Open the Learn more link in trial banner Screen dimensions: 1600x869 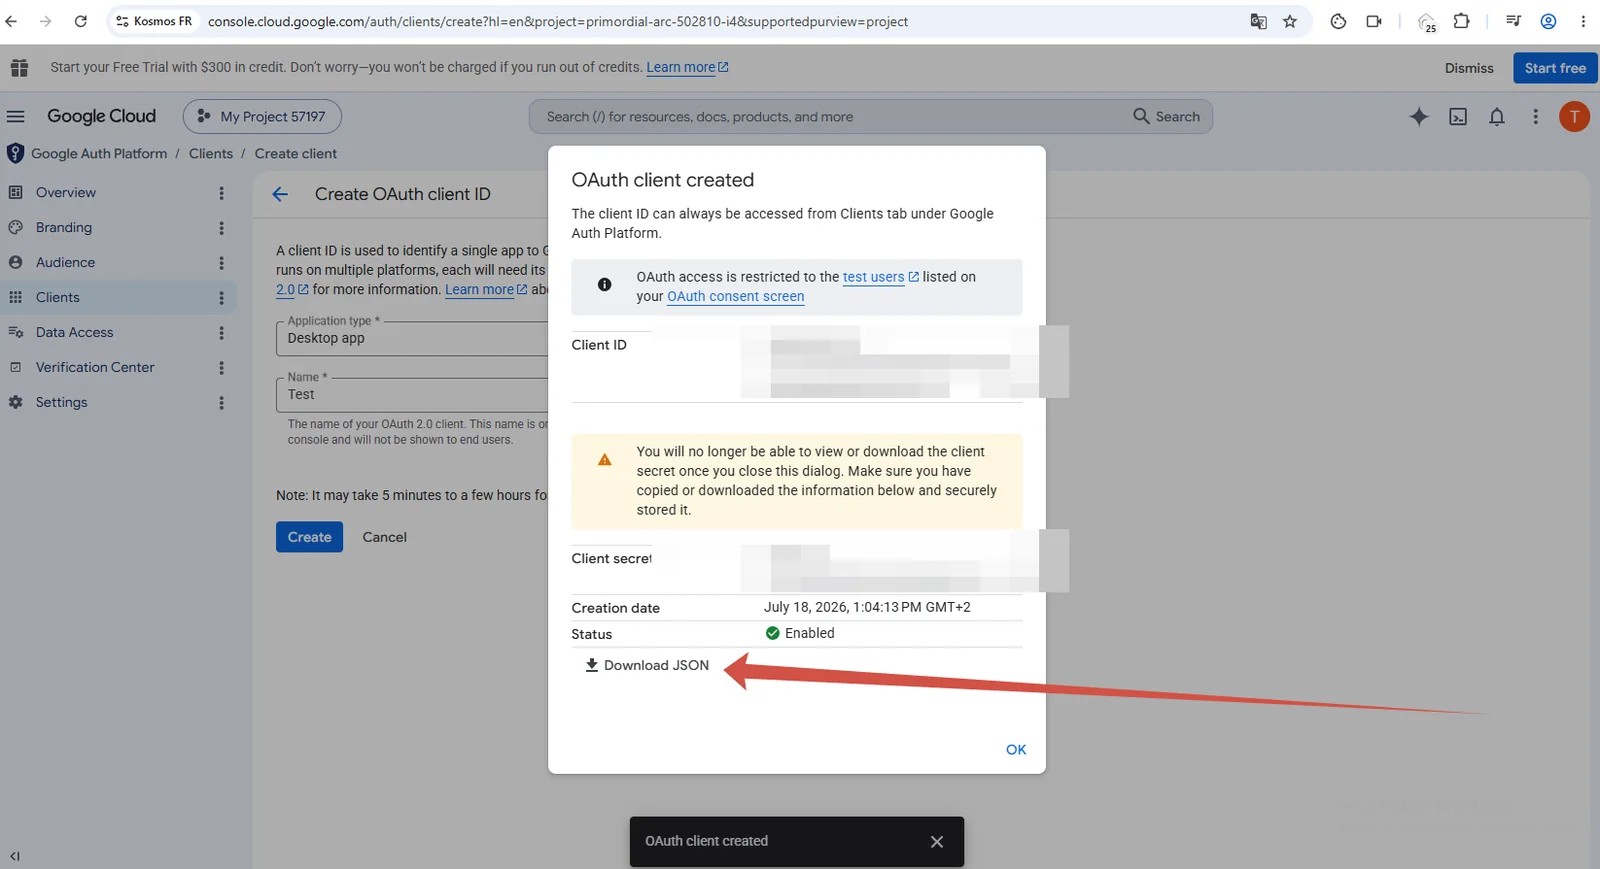[x=687, y=67]
